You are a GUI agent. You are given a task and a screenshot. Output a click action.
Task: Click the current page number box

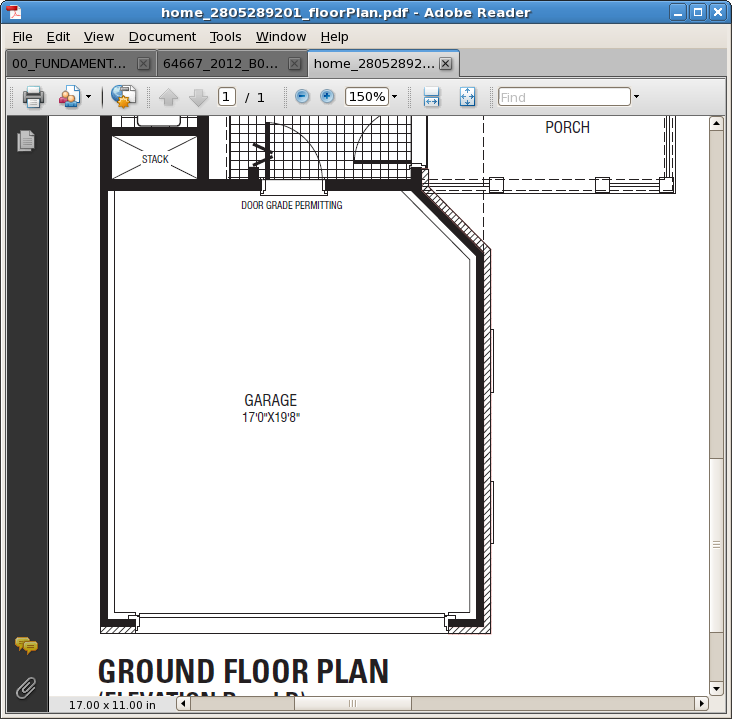pyautogui.click(x=227, y=97)
